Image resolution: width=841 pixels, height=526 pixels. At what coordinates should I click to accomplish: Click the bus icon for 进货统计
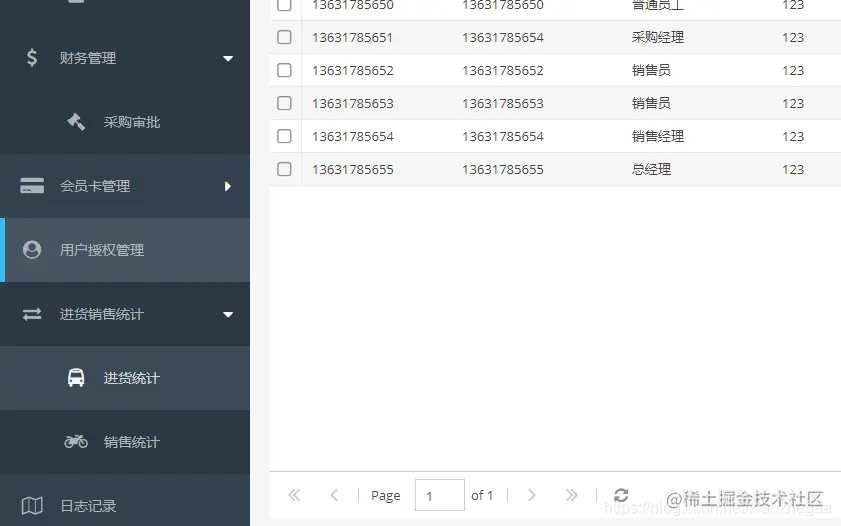(x=76, y=378)
